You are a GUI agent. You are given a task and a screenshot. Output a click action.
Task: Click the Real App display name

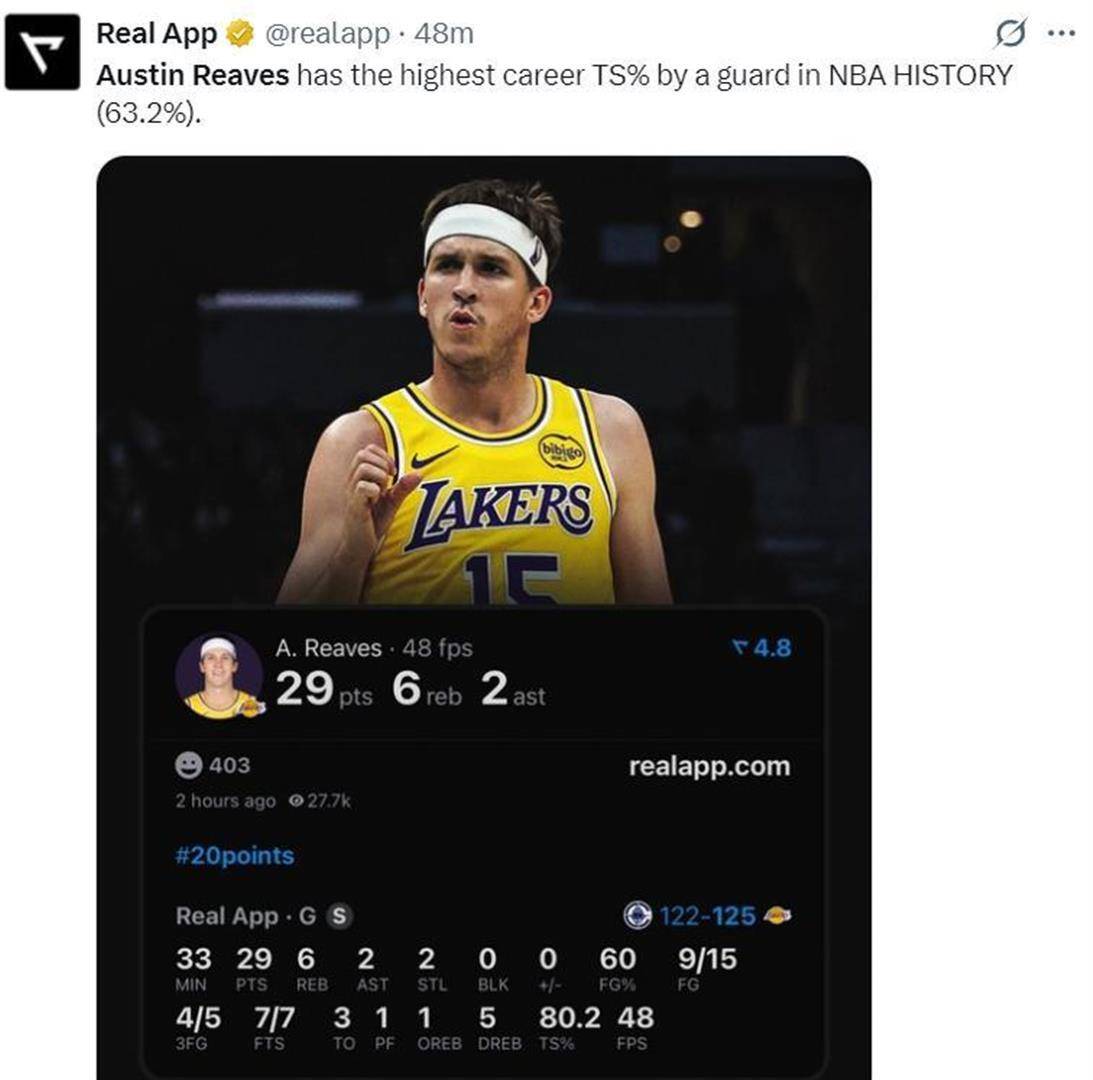(156, 34)
